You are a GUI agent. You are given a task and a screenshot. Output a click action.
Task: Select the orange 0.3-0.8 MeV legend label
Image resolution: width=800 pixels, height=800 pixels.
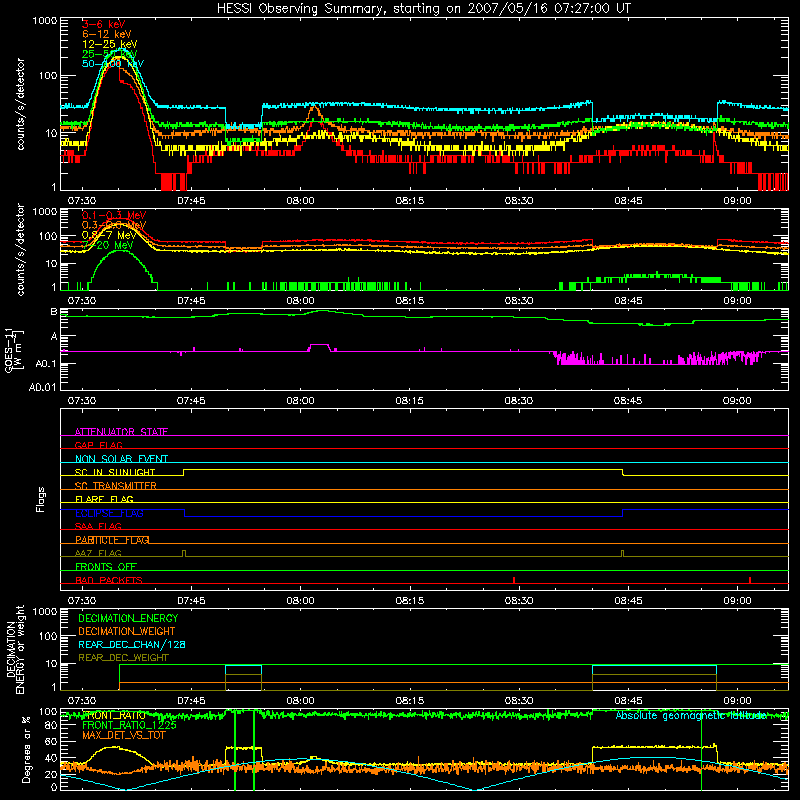point(113,225)
